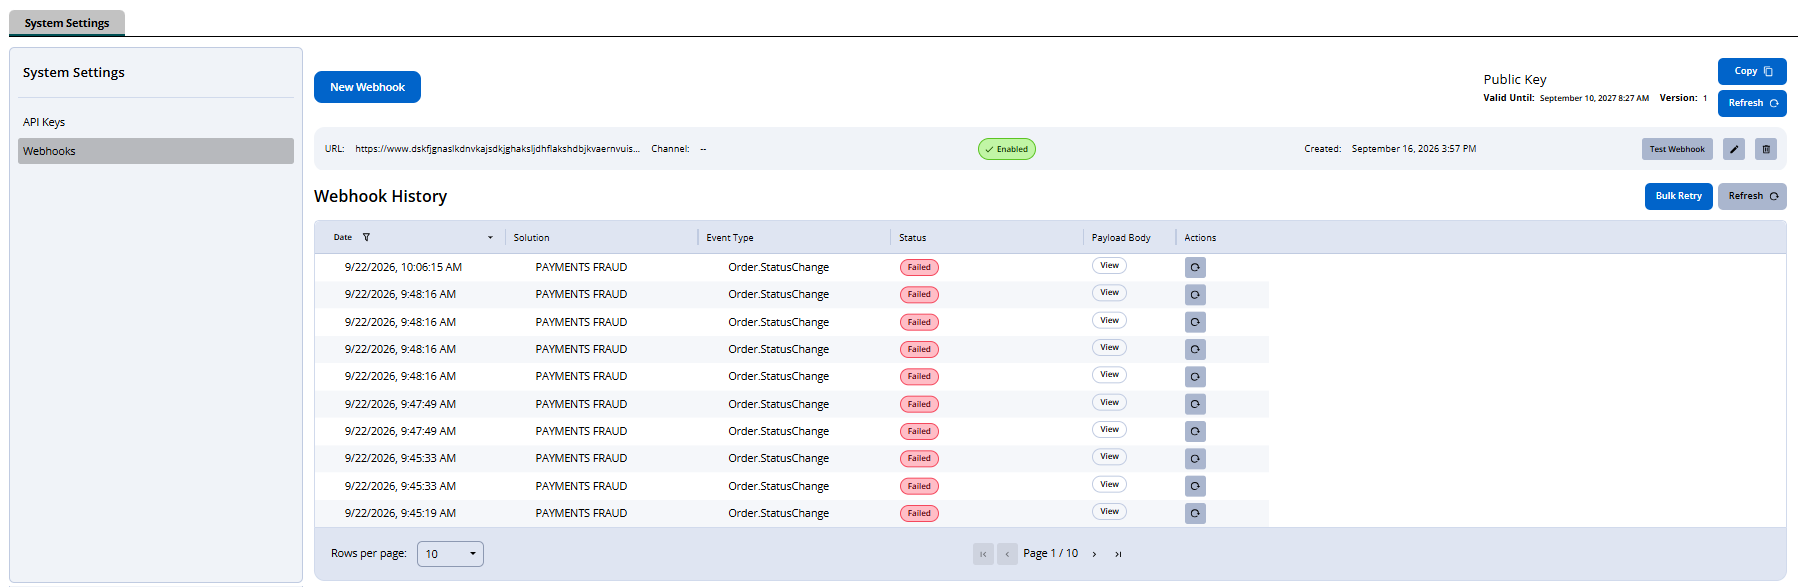Retry the 9:45:19 AM webhook event
1803x587 pixels.
click(1195, 513)
